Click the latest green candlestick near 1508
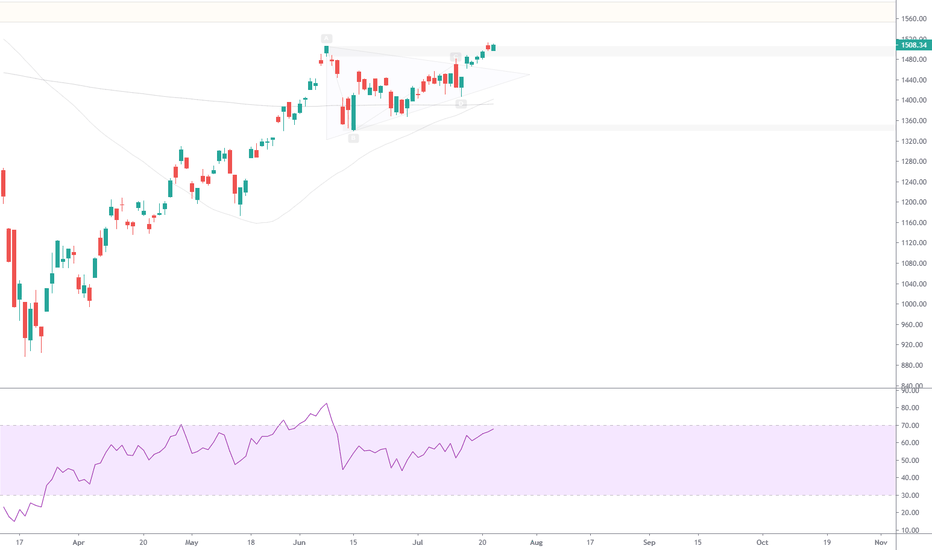 click(x=493, y=48)
